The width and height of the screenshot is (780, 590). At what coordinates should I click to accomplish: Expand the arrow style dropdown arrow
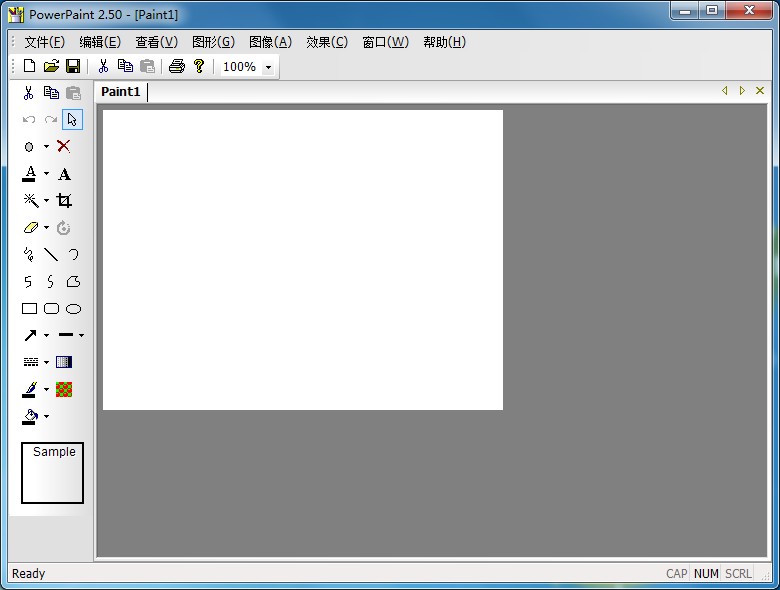46,335
